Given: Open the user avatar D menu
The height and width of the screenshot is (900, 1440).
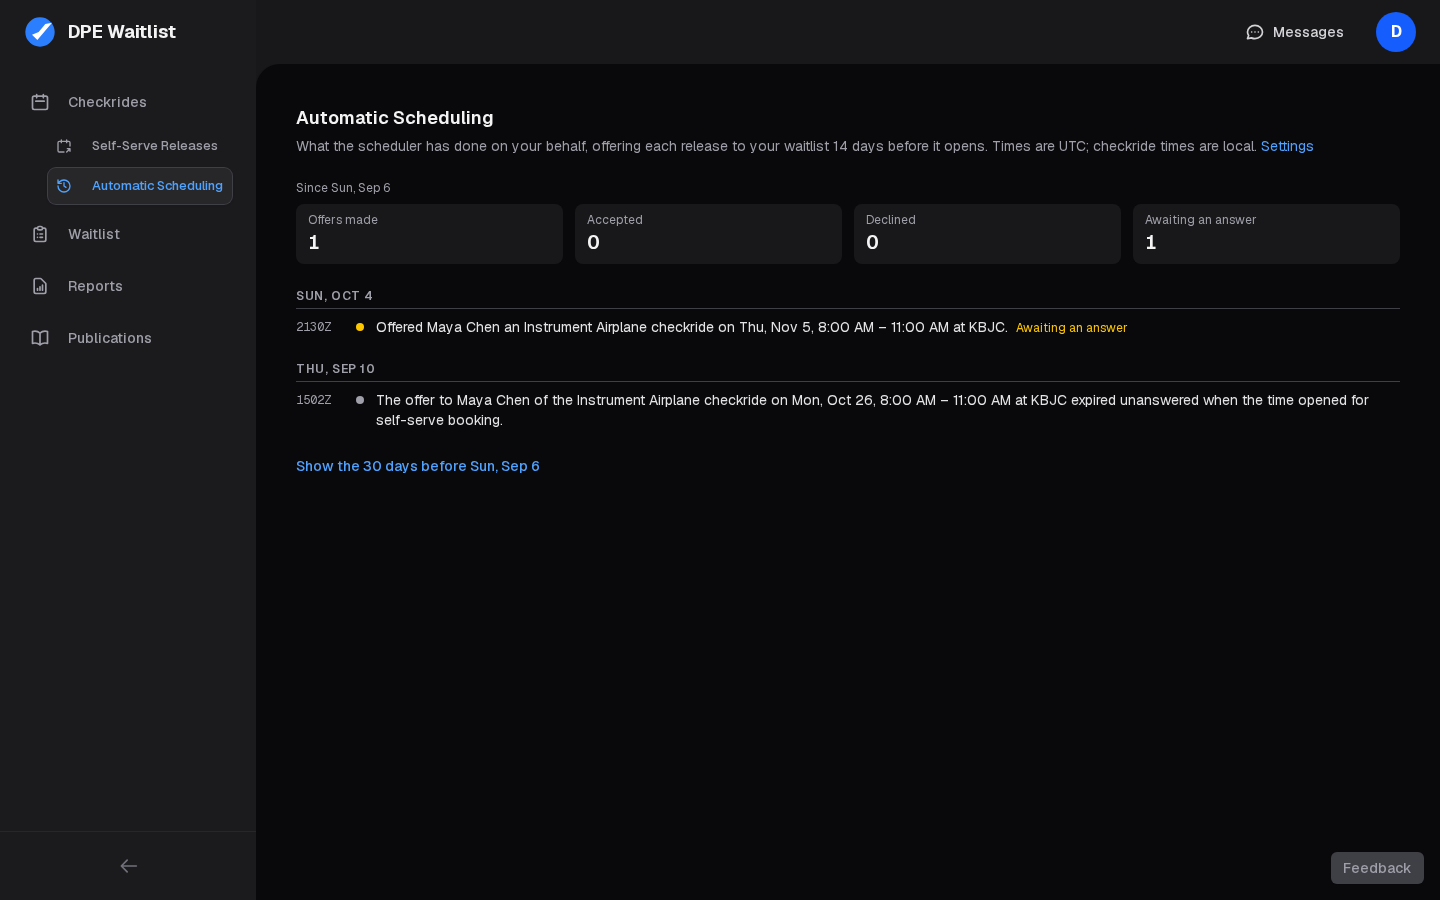Looking at the screenshot, I should click(x=1396, y=32).
